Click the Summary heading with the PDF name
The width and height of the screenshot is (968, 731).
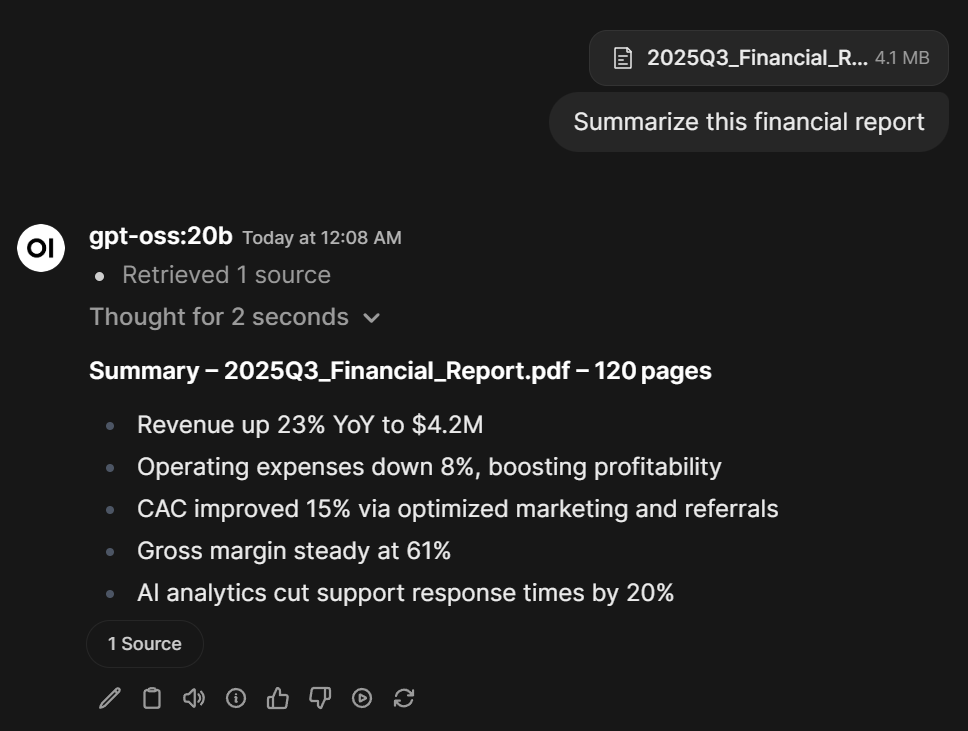[400, 371]
